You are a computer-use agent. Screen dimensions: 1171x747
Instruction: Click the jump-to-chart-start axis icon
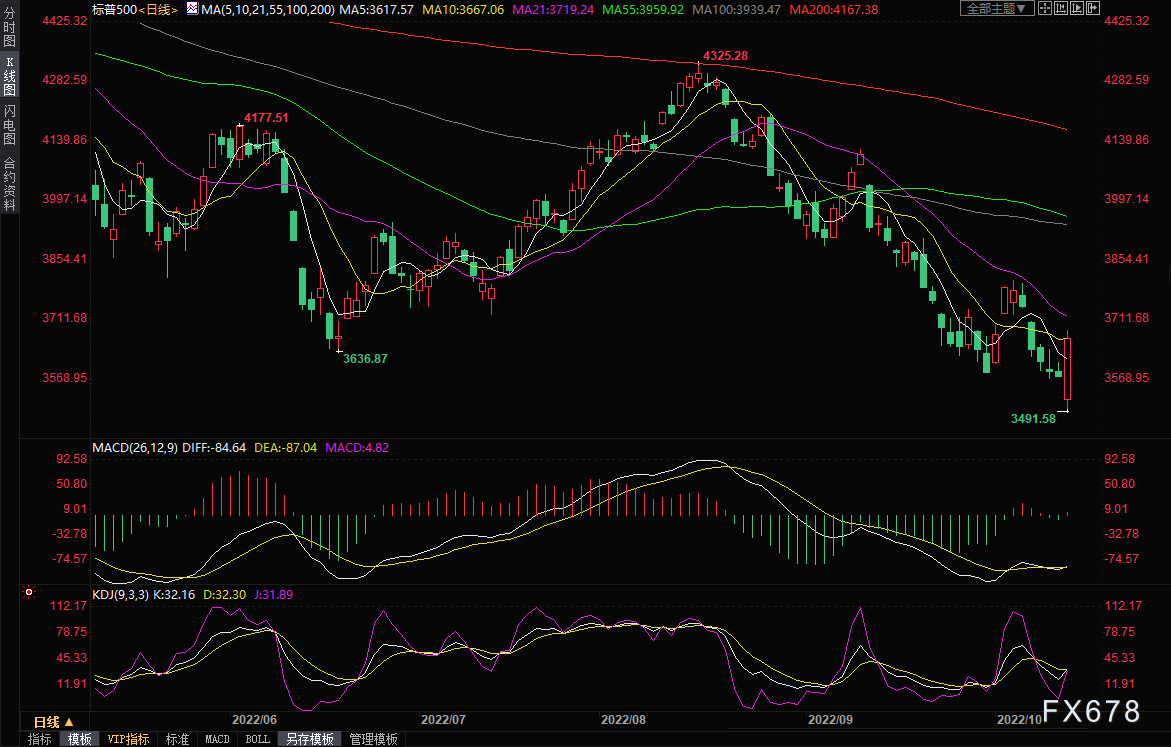(x=1060, y=8)
